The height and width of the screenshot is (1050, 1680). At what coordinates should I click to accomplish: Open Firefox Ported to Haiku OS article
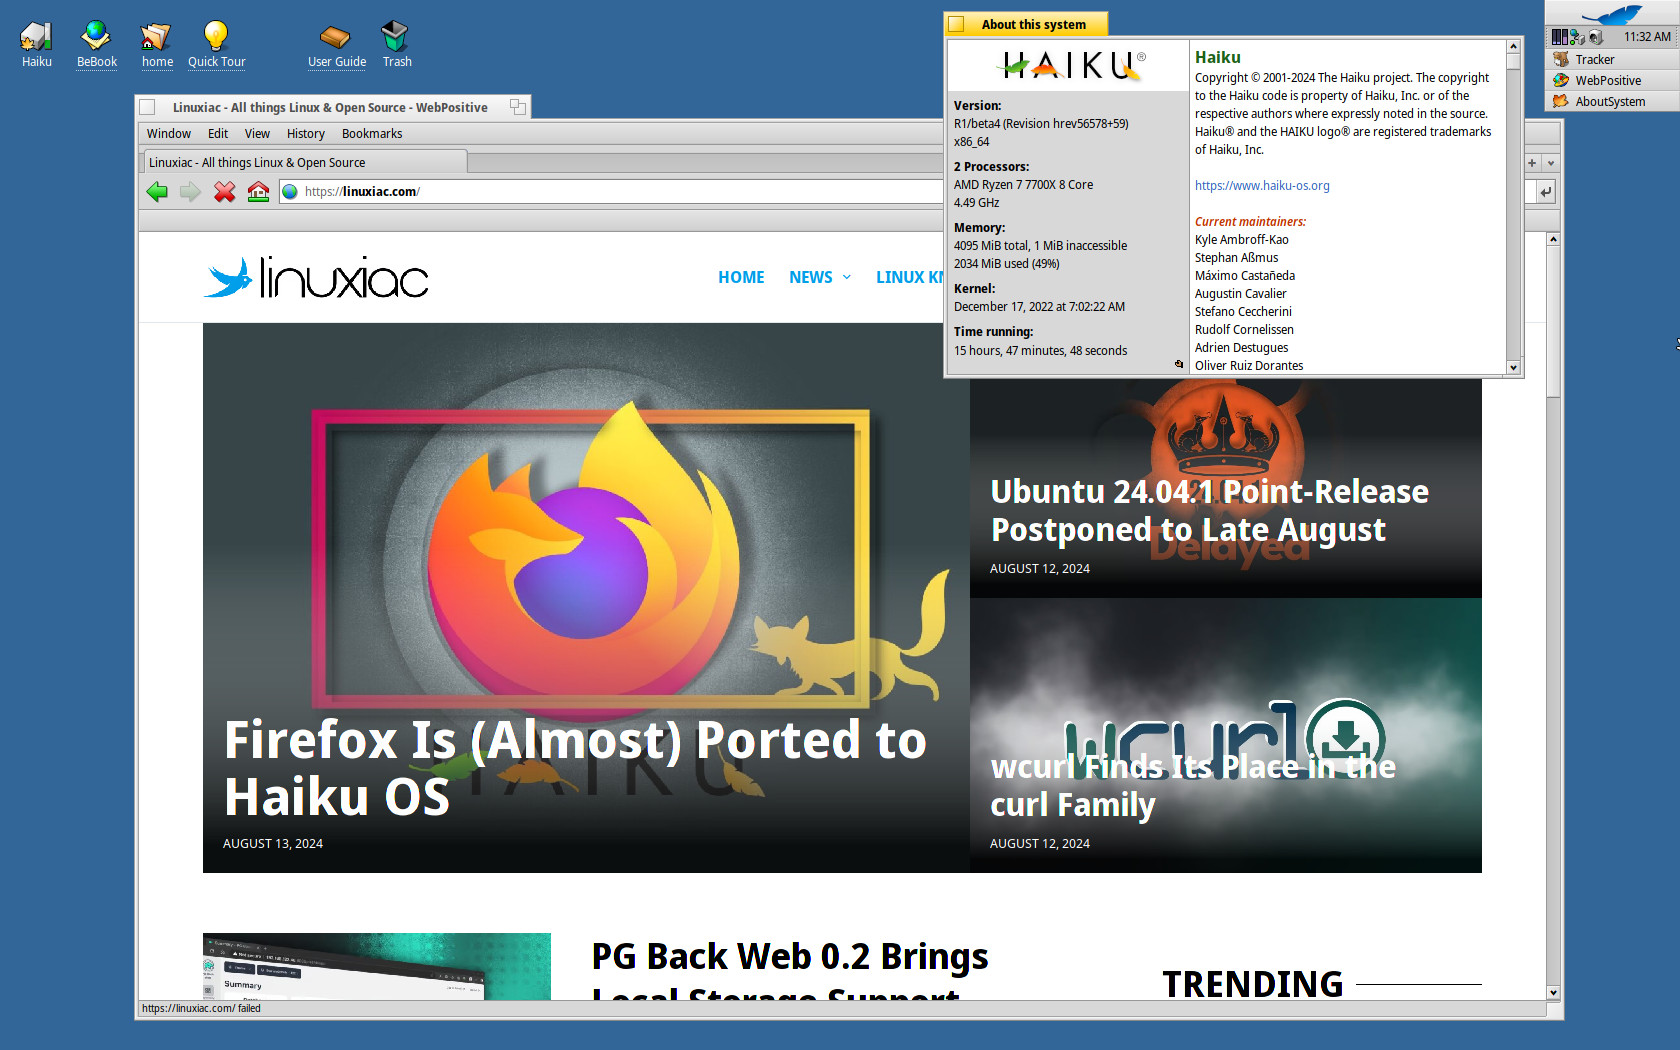coord(575,768)
